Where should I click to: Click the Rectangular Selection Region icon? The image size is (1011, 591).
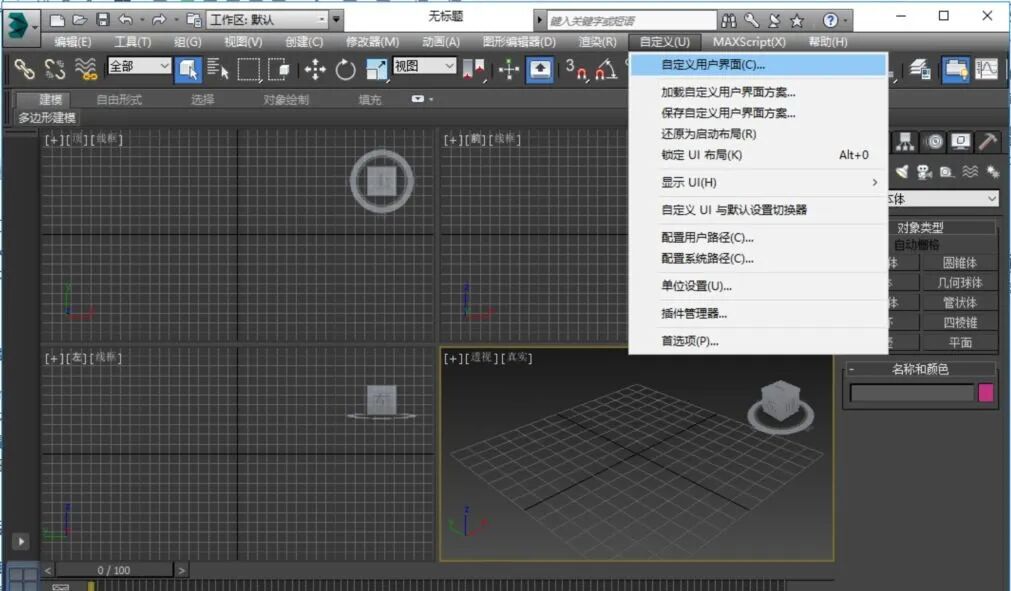point(249,69)
